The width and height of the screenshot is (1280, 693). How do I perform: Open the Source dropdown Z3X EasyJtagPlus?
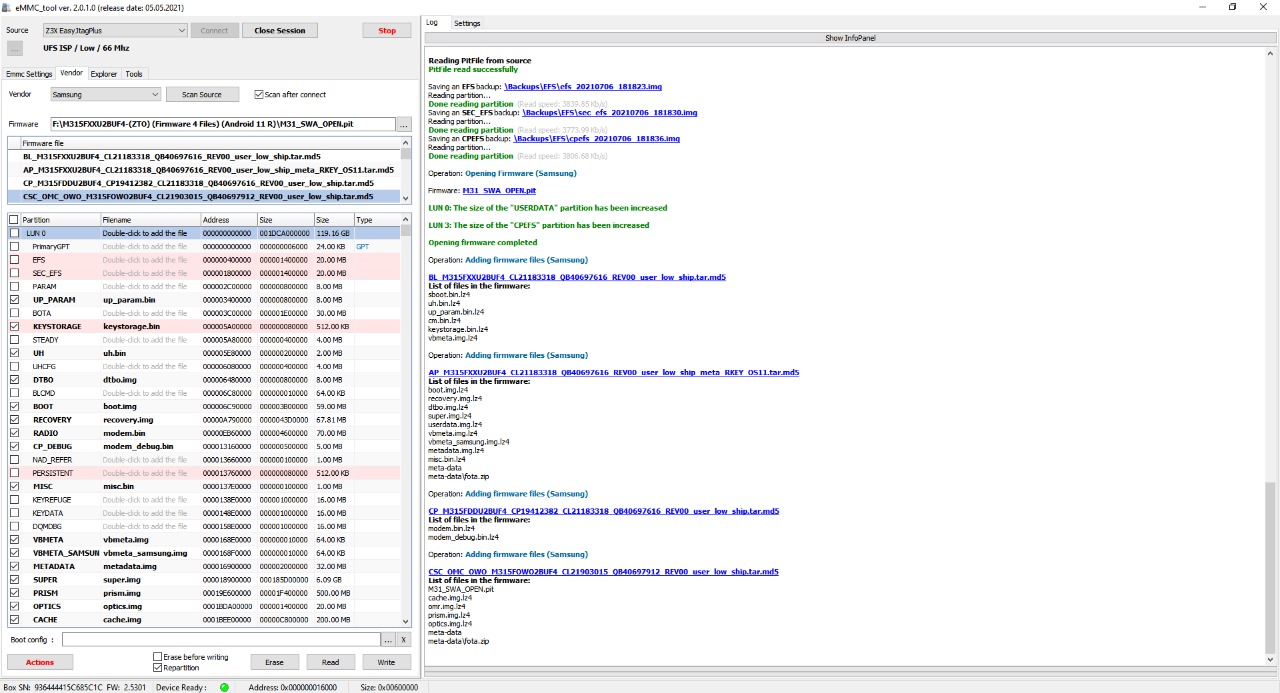115,30
